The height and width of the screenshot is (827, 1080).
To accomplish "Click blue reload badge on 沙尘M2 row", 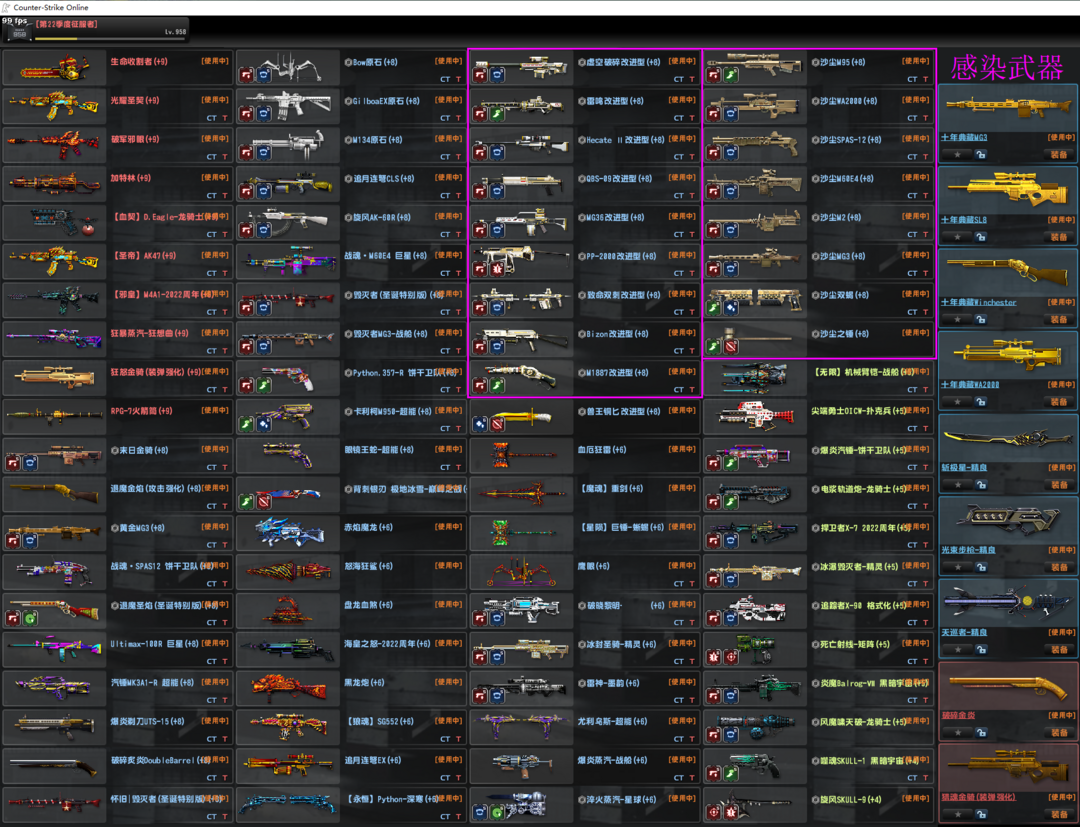I will [x=731, y=229].
